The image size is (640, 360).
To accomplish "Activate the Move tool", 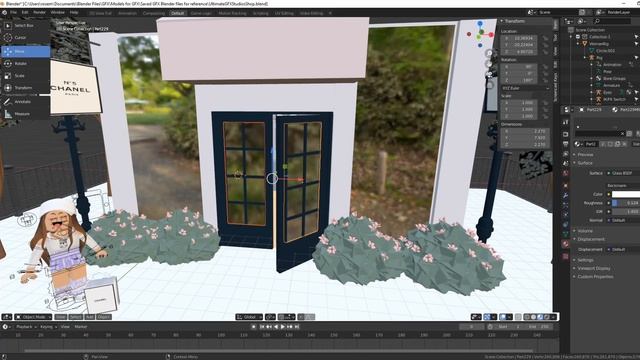I will pyautogui.click(x=25, y=51).
